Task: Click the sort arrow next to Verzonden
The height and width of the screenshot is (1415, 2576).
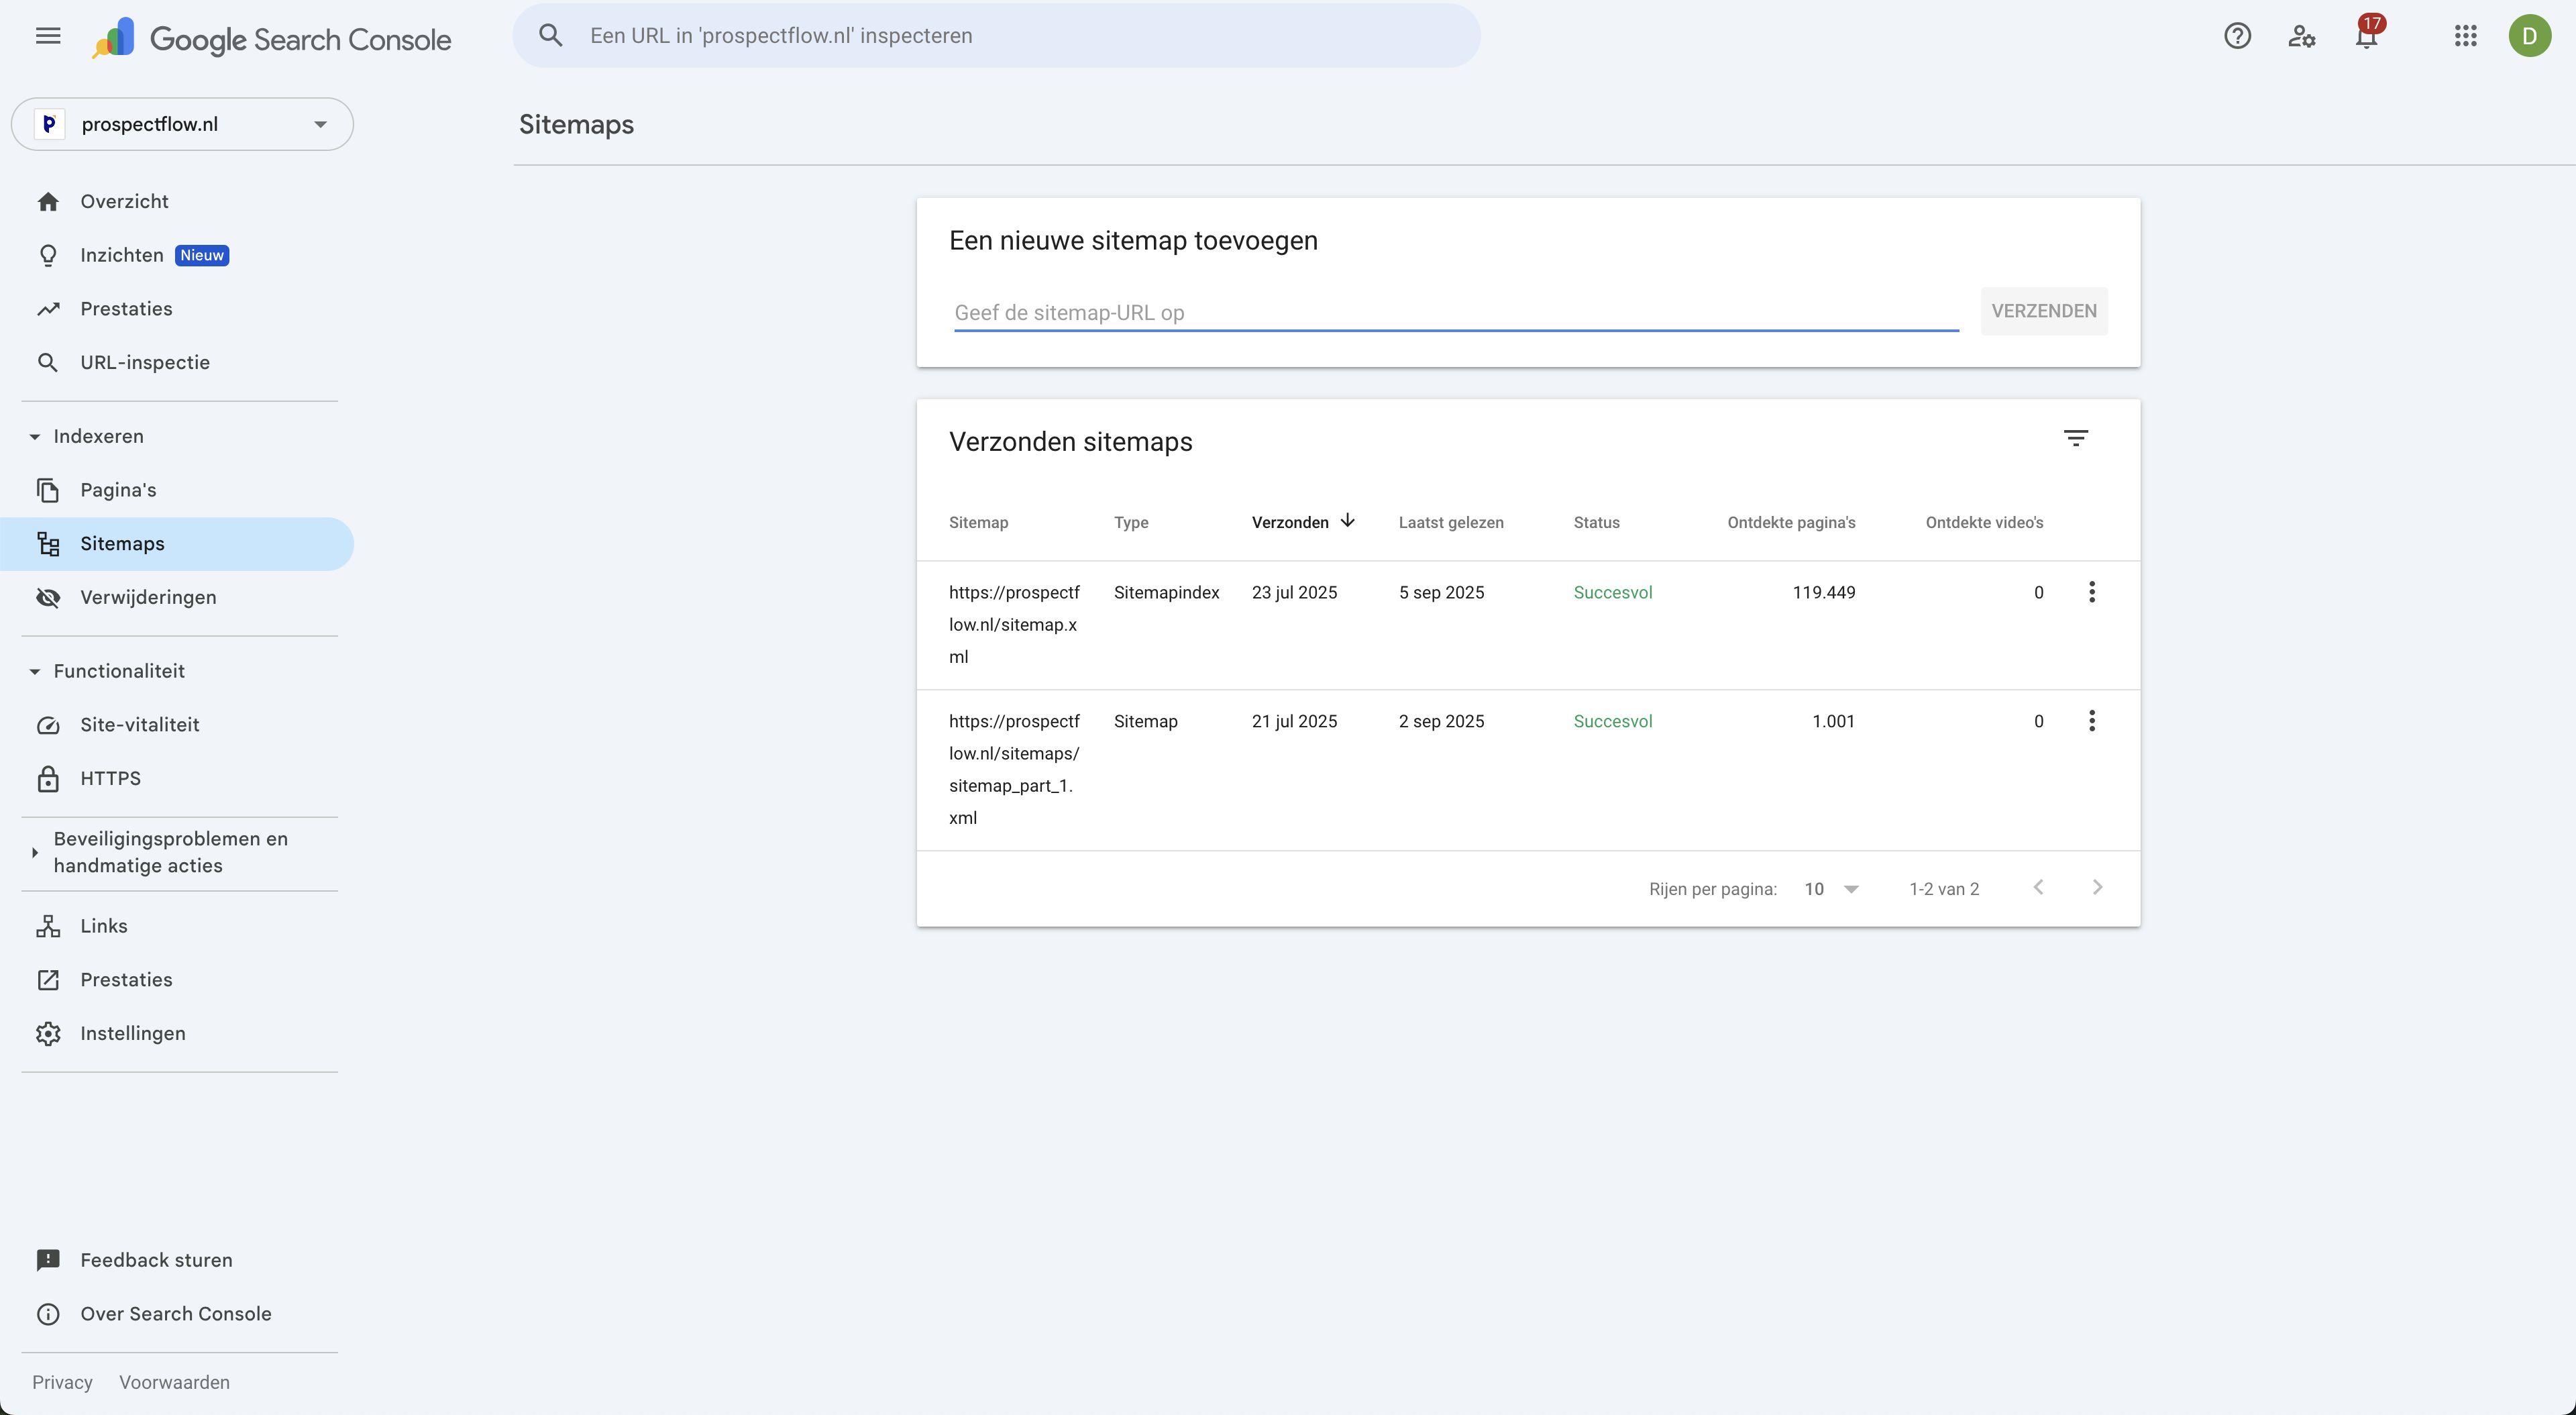Action: 1347,521
